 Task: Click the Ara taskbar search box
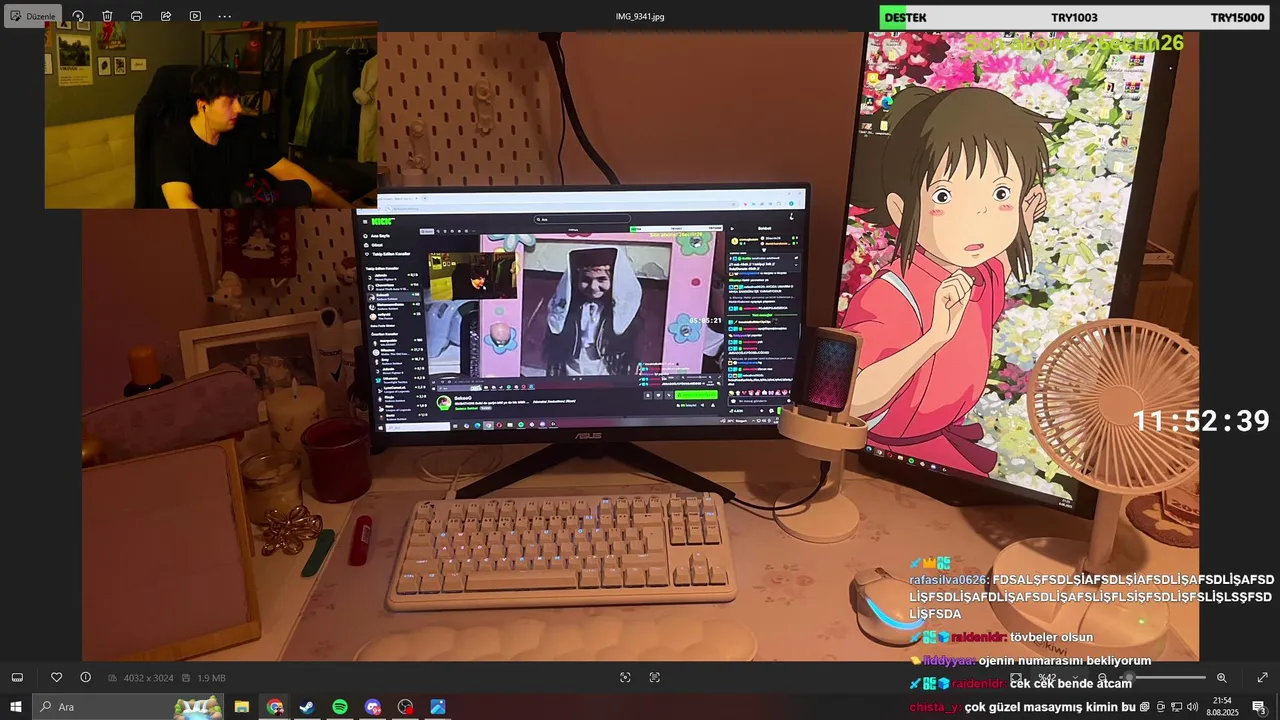pyautogui.click(x=128, y=707)
